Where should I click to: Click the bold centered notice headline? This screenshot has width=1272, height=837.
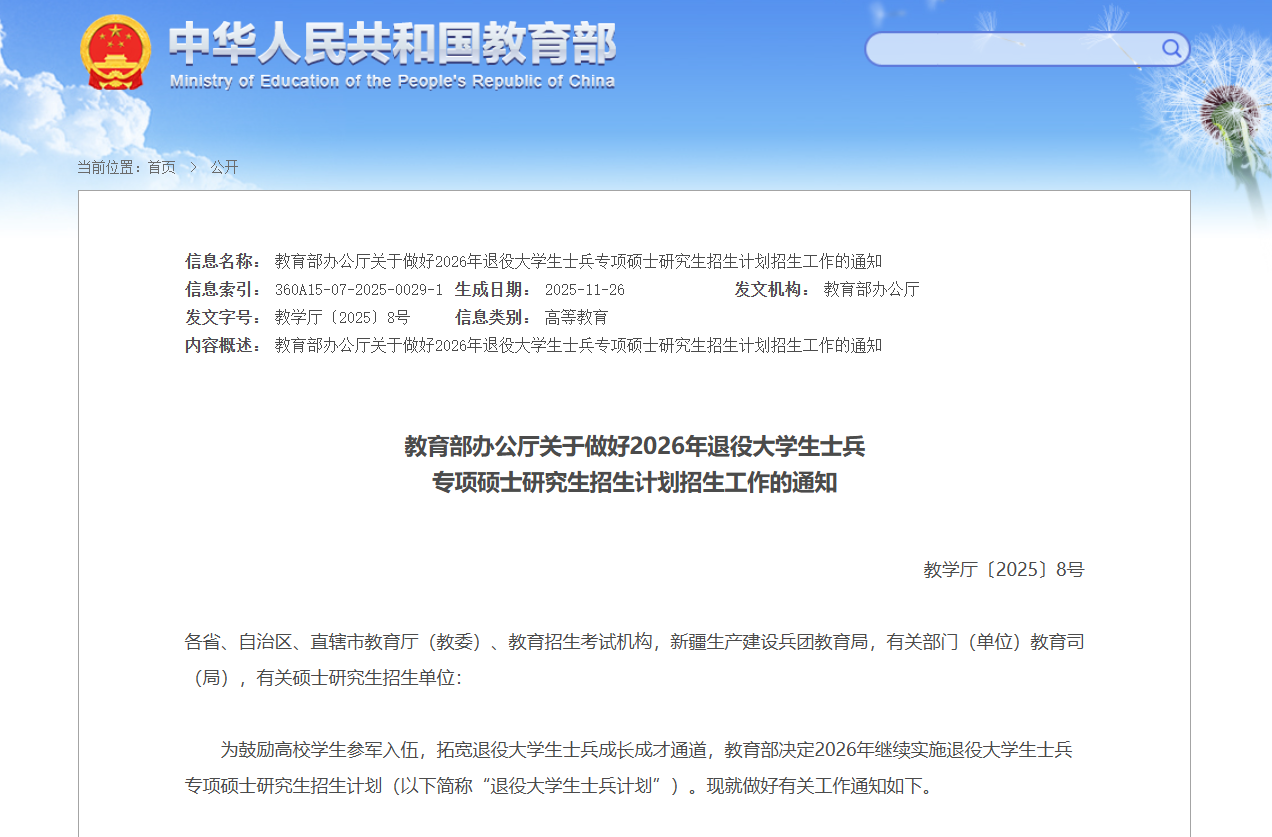634,465
